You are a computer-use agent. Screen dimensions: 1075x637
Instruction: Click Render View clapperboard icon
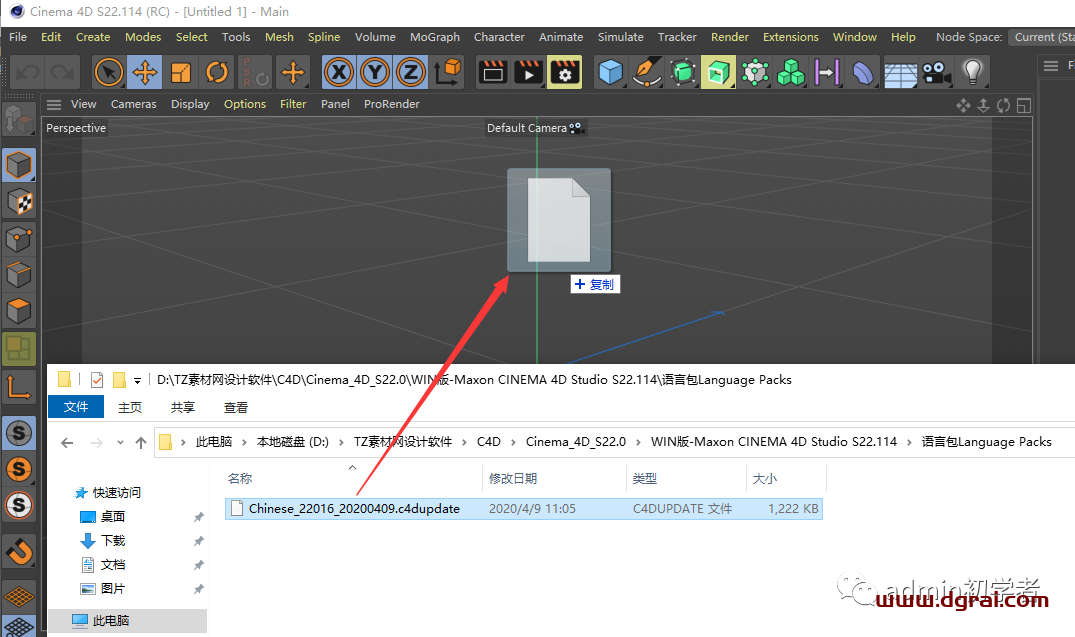[493, 72]
